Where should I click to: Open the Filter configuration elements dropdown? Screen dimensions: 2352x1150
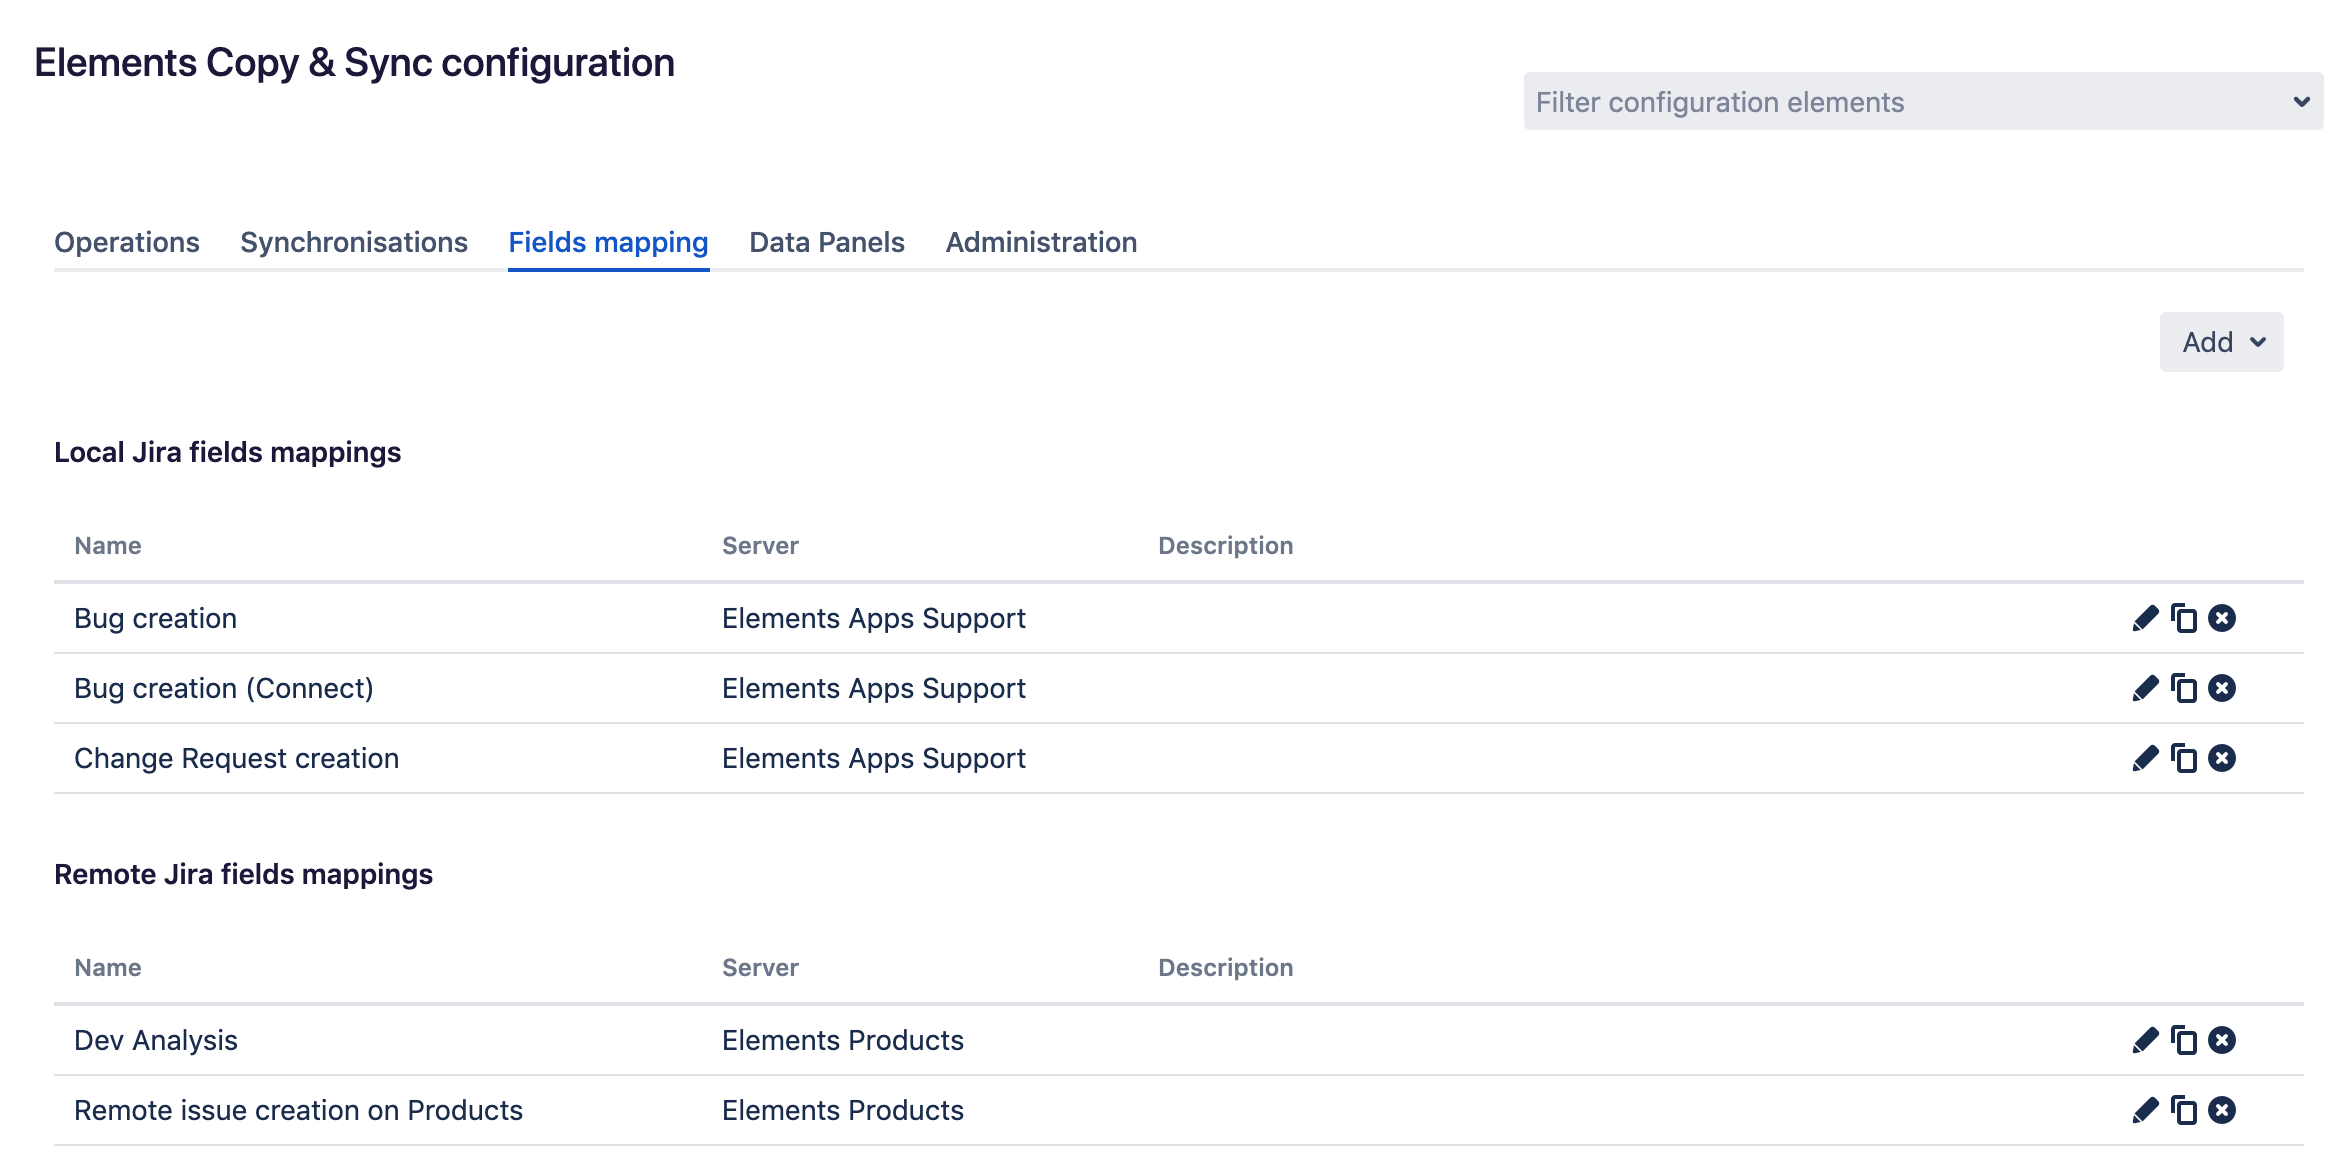point(1922,101)
